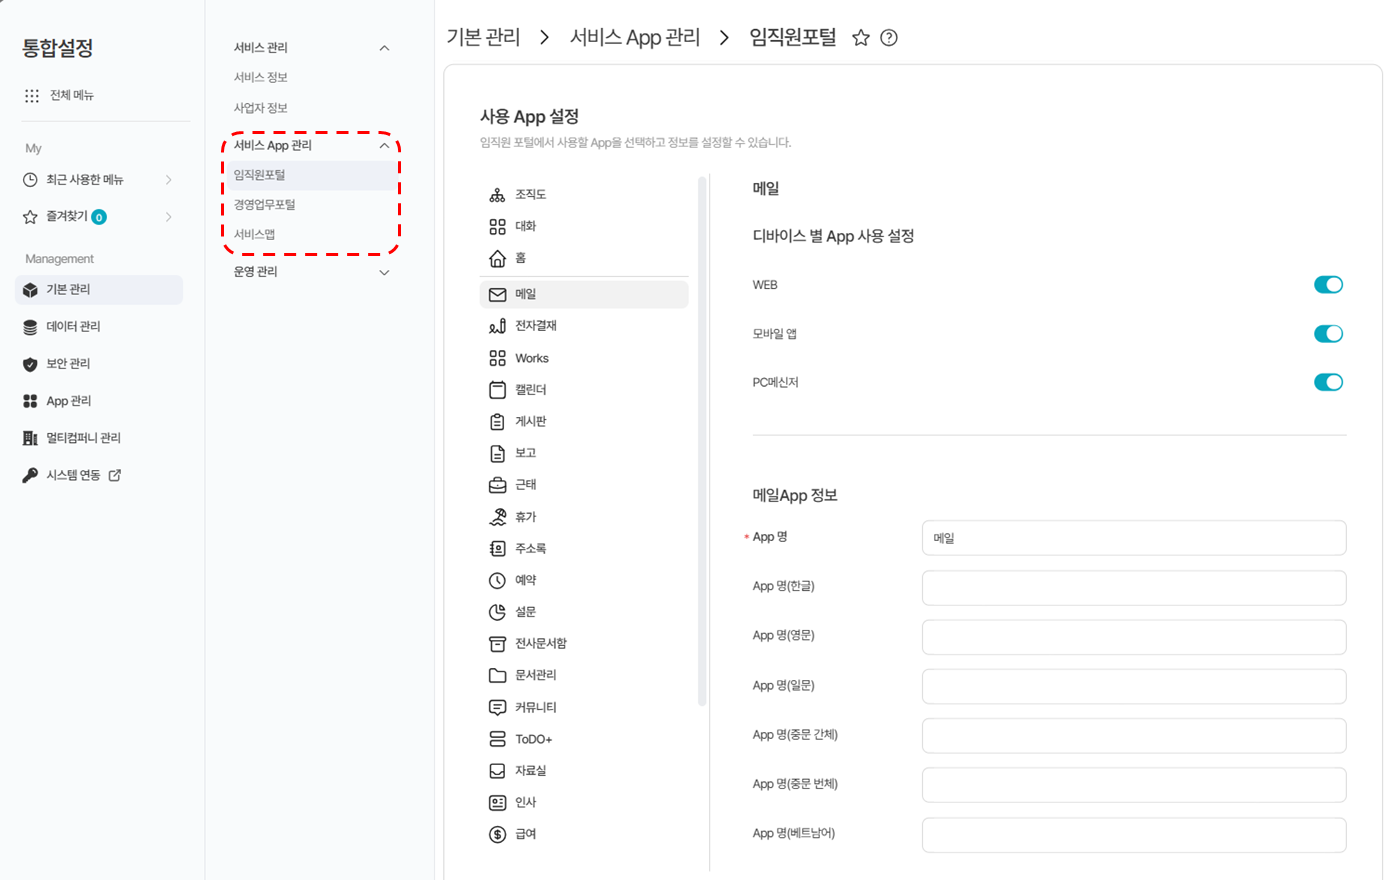Expand the 운영 관리 section

pyautogui.click(x=384, y=272)
